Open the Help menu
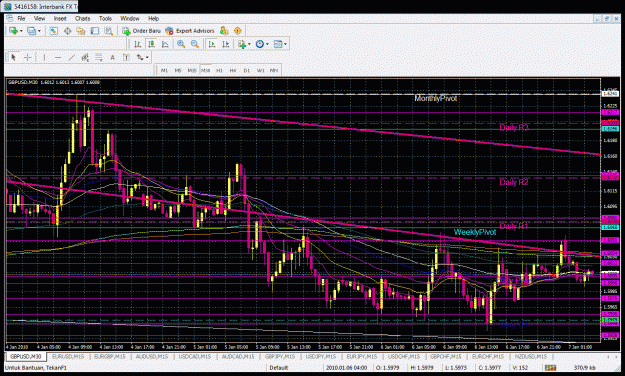 point(153,18)
